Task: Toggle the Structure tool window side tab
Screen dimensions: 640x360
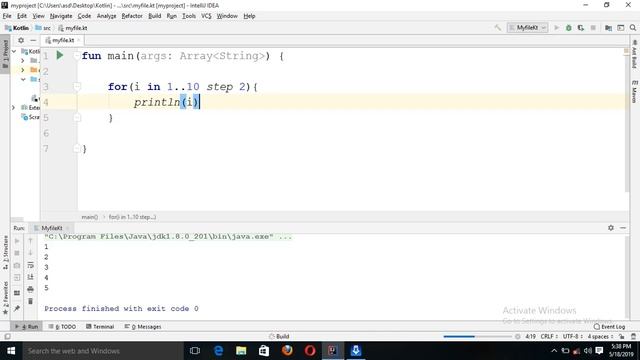Action: 5,252
